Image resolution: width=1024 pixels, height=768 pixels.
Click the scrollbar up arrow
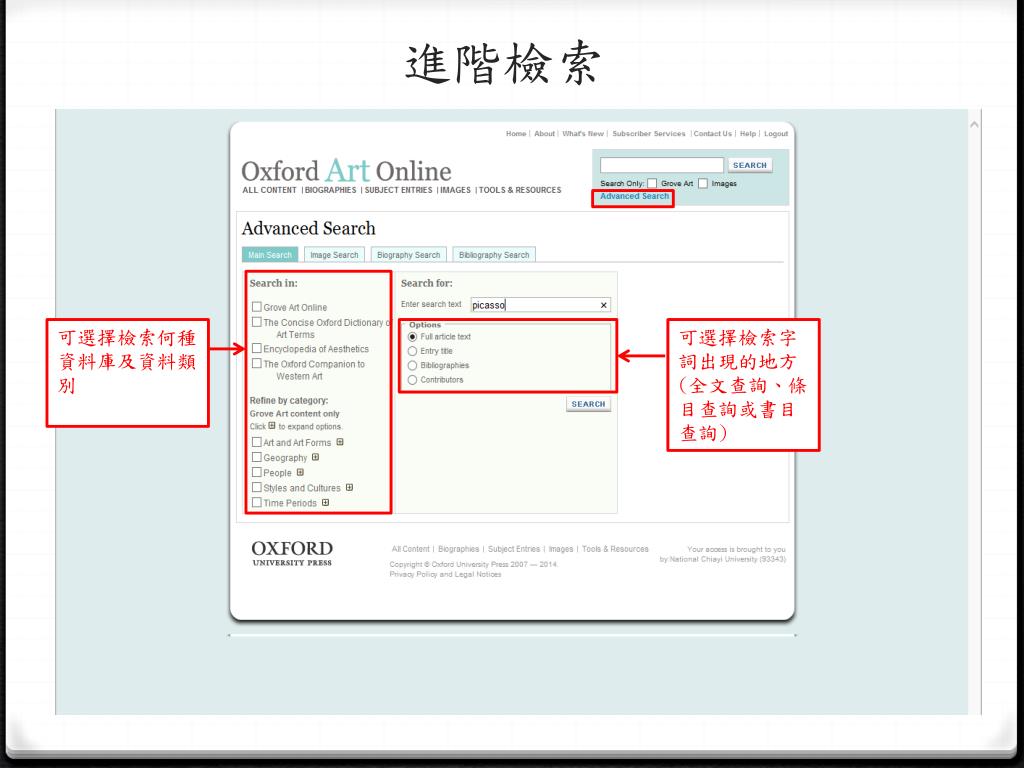pos(974,124)
